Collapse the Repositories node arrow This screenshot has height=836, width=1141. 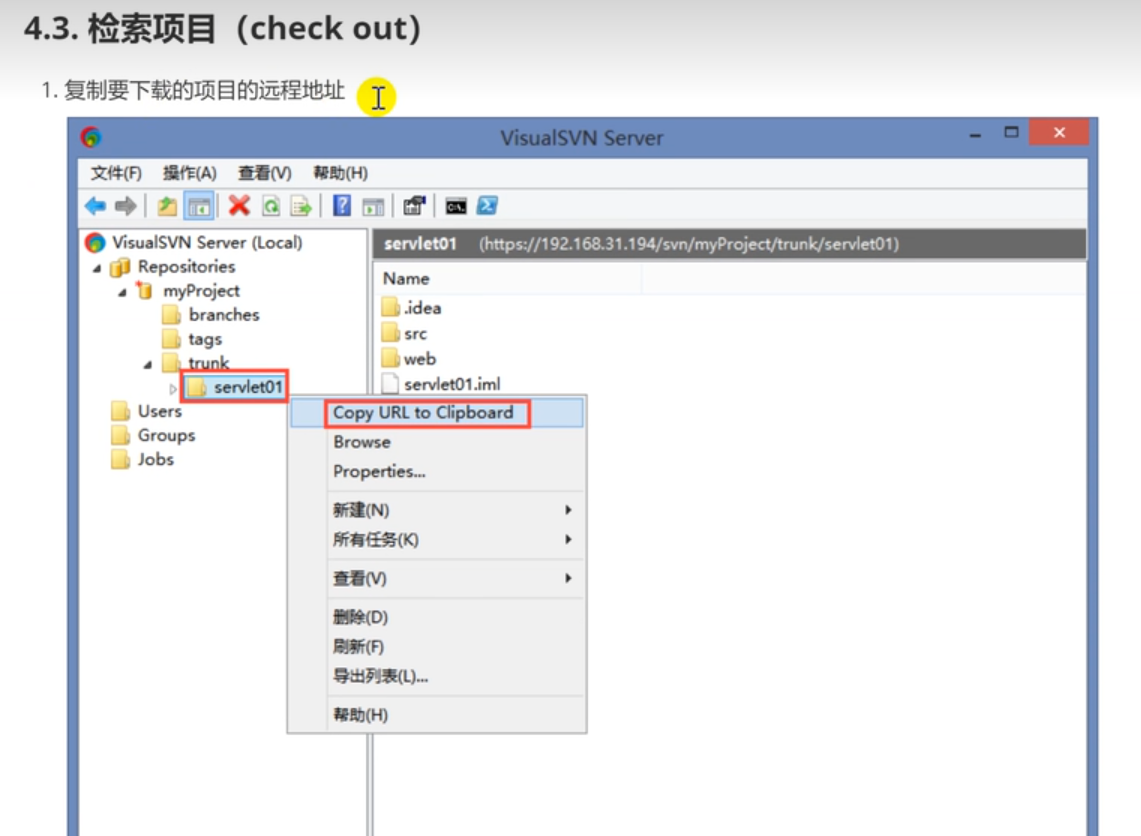[x=97, y=268]
